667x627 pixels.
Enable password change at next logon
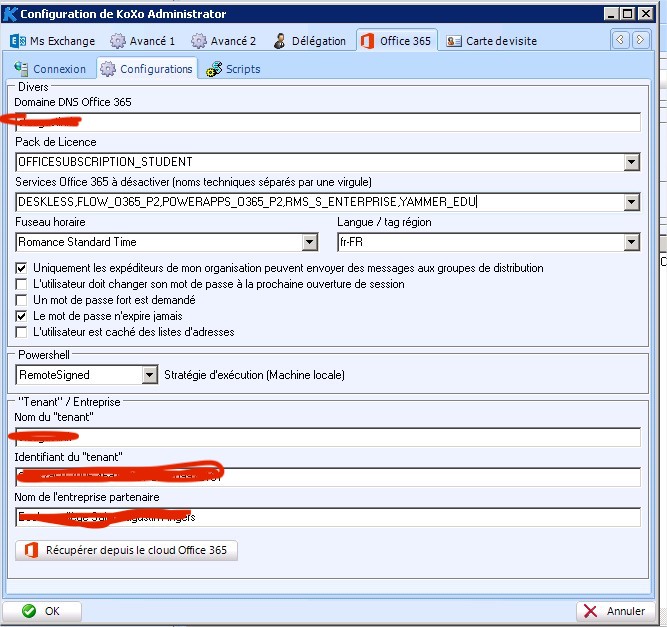21,284
